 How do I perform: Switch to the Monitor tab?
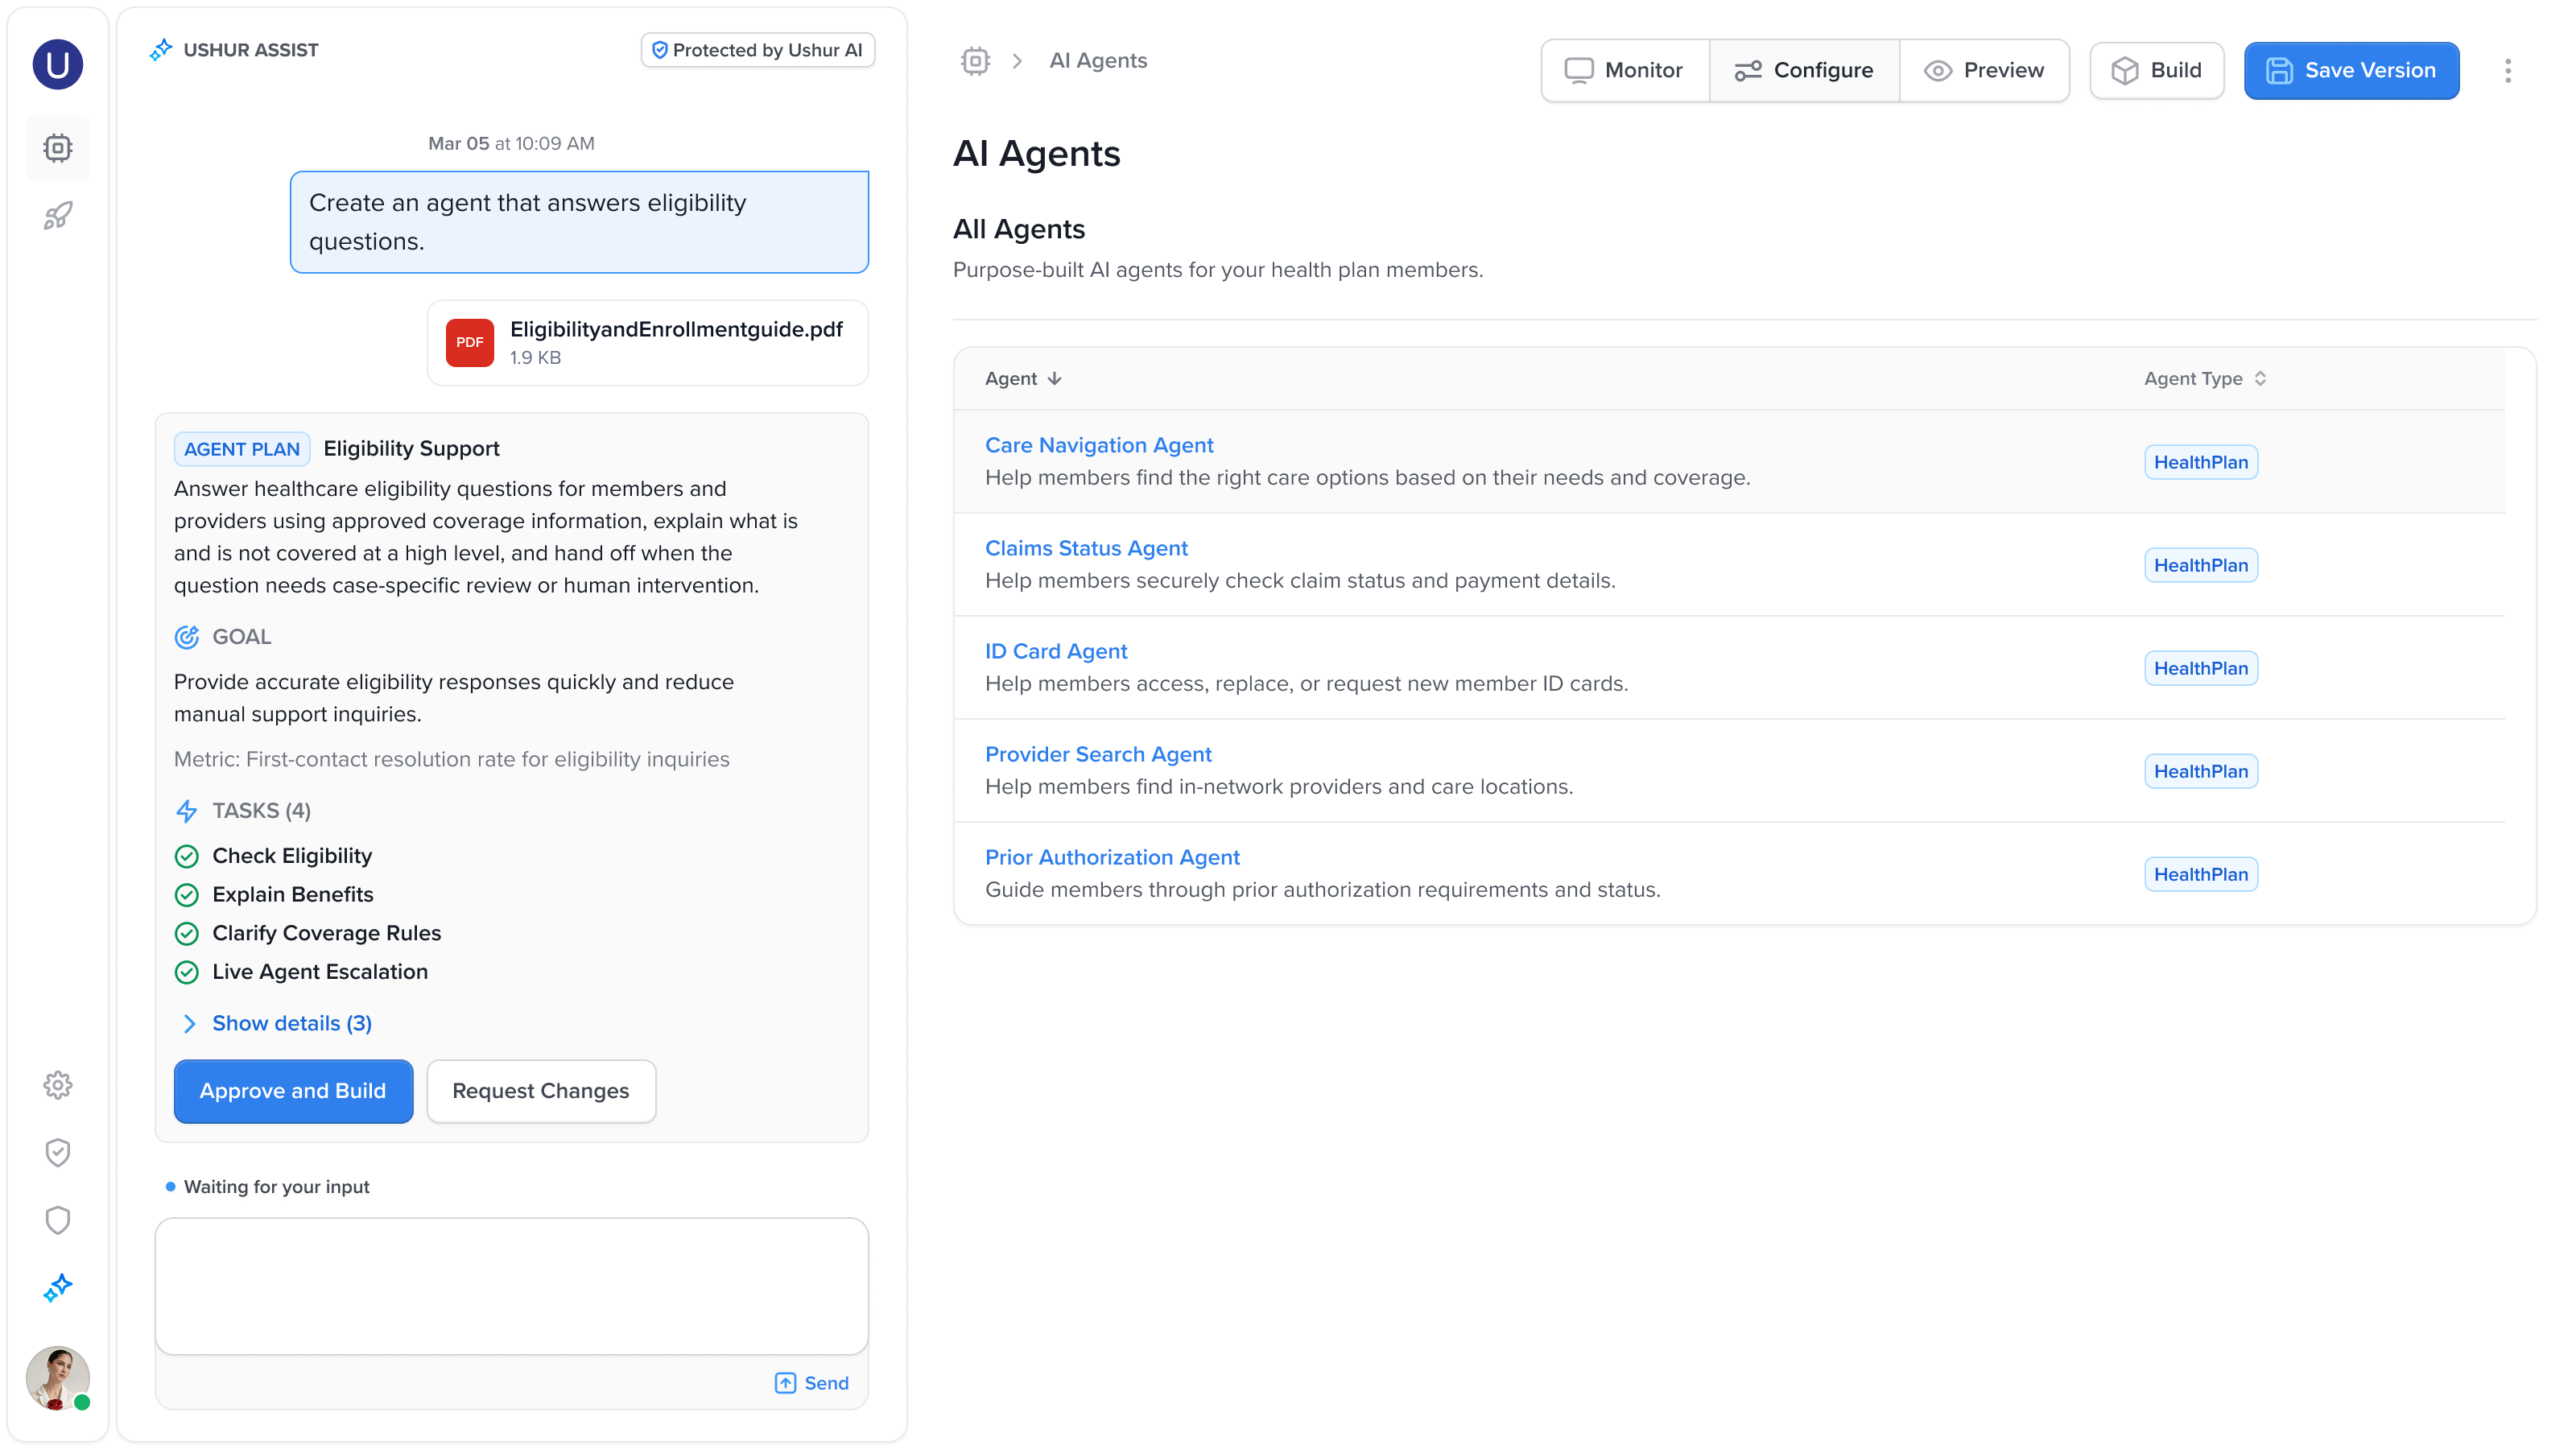coord(1625,70)
